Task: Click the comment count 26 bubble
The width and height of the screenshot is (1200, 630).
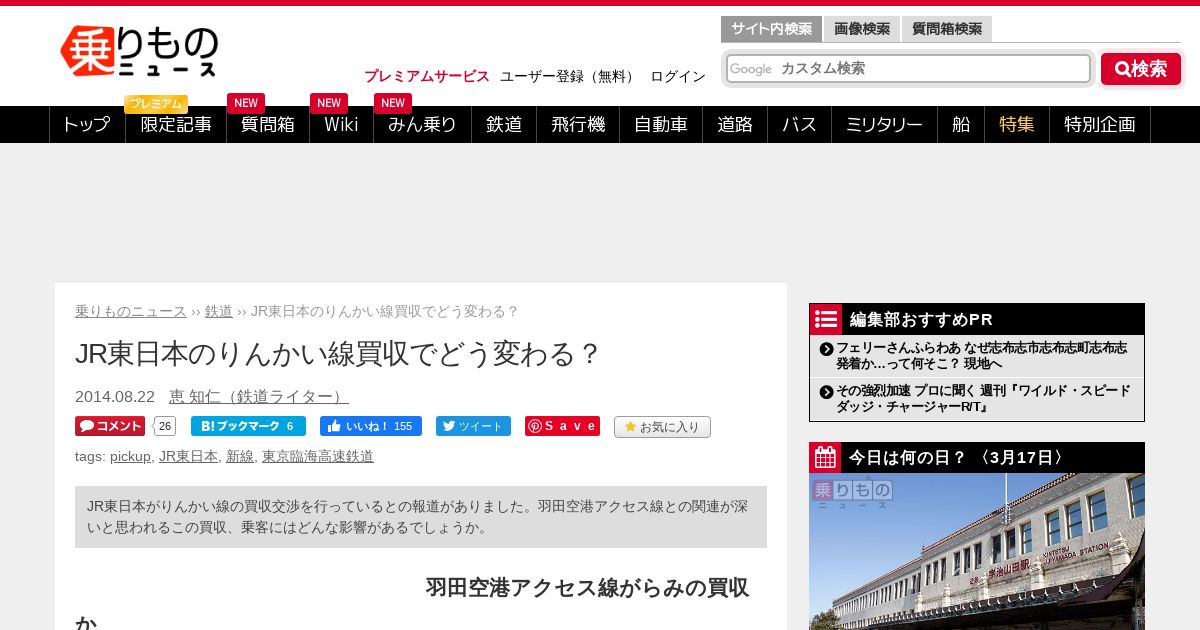Action: 165,426
